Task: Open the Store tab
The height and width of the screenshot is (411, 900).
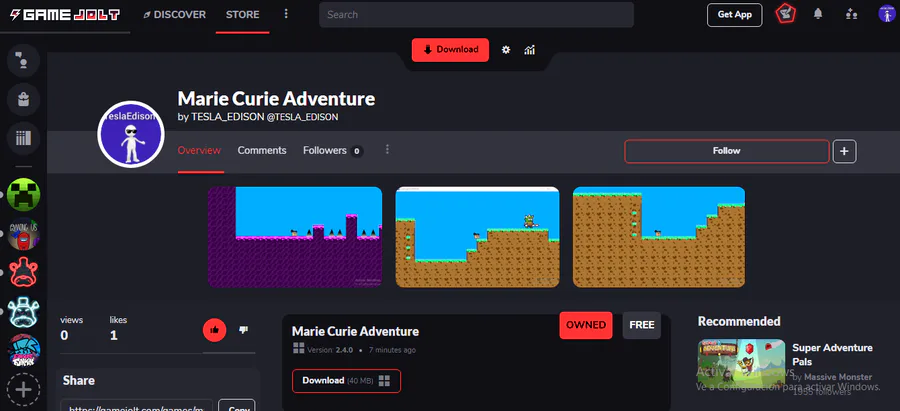Action: tap(242, 15)
